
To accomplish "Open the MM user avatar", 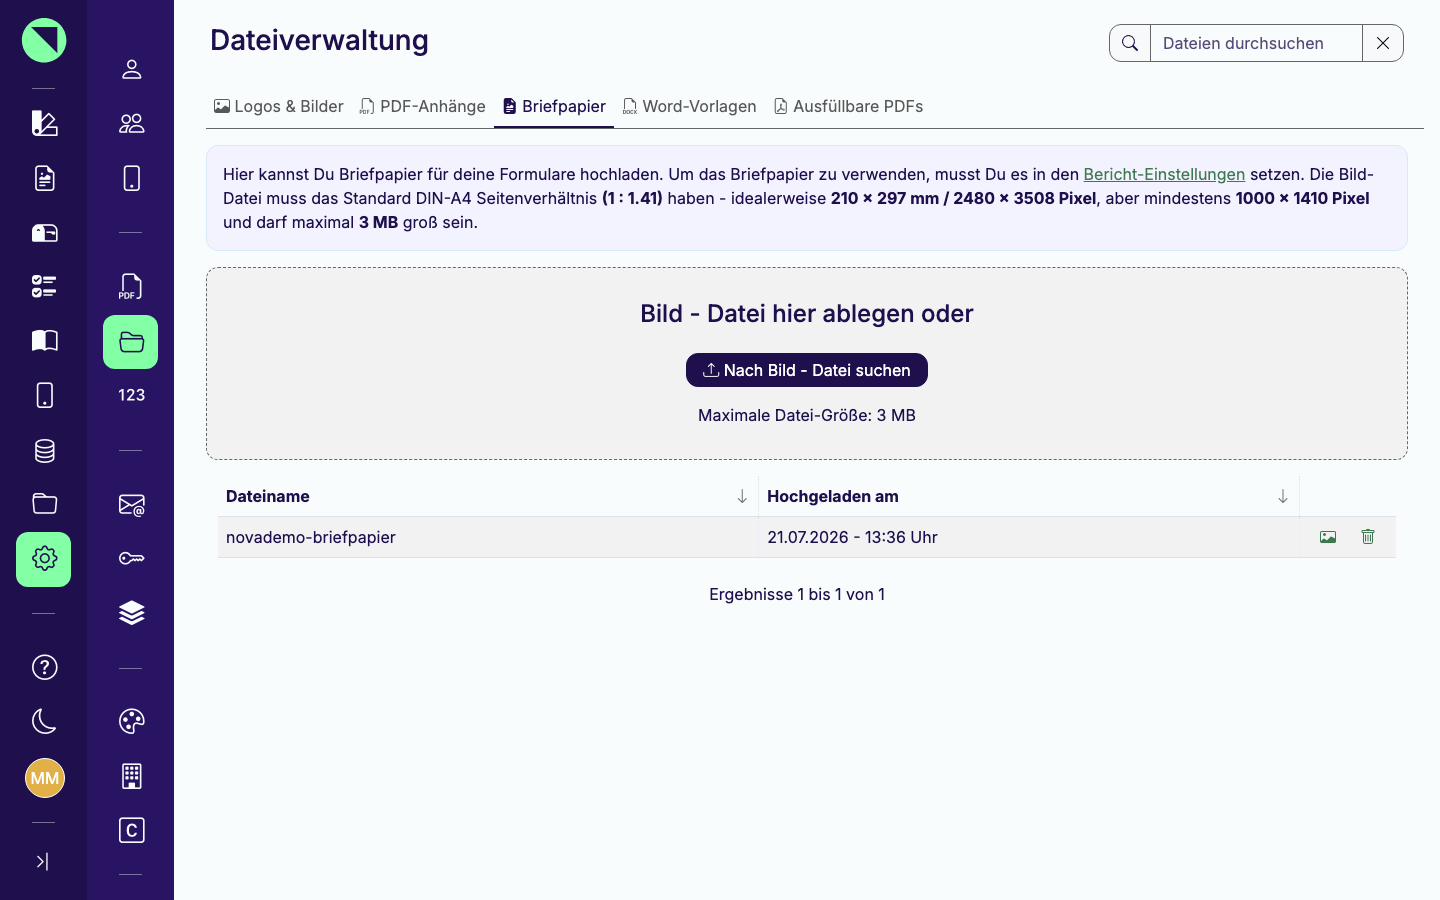I will coord(45,778).
